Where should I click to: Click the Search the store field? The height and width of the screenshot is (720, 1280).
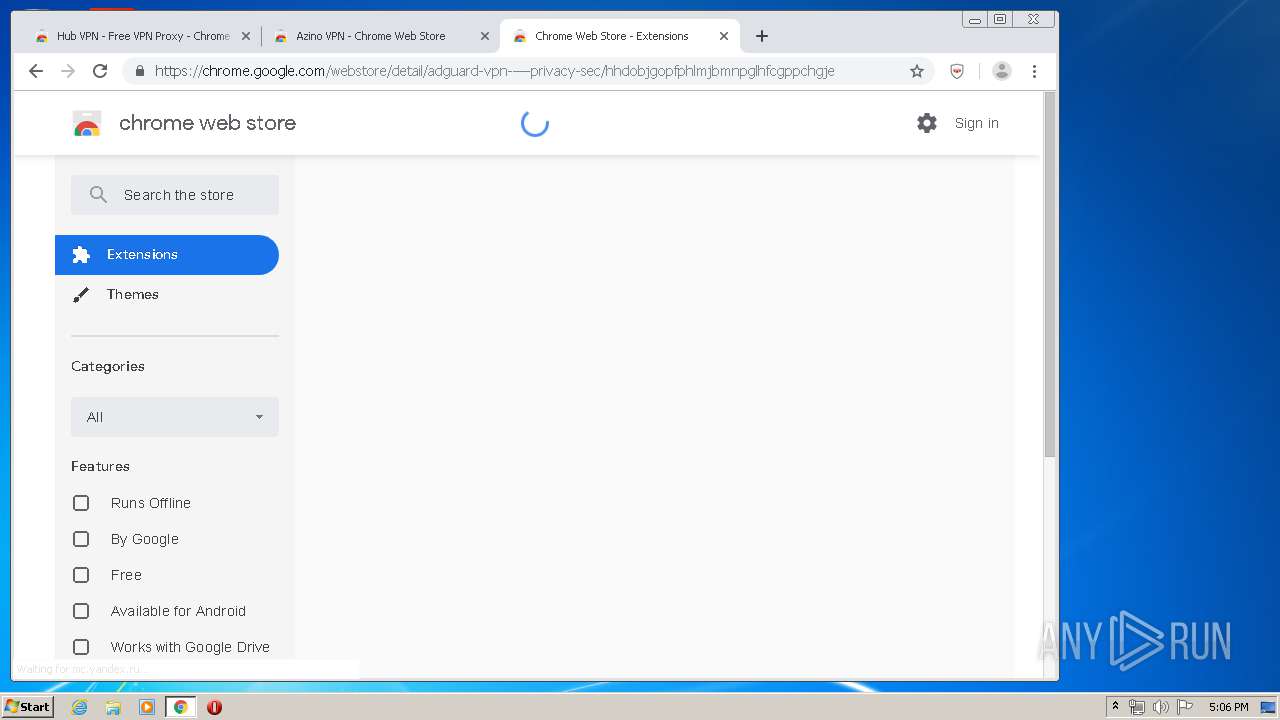pyautogui.click(x=175, y=195)
